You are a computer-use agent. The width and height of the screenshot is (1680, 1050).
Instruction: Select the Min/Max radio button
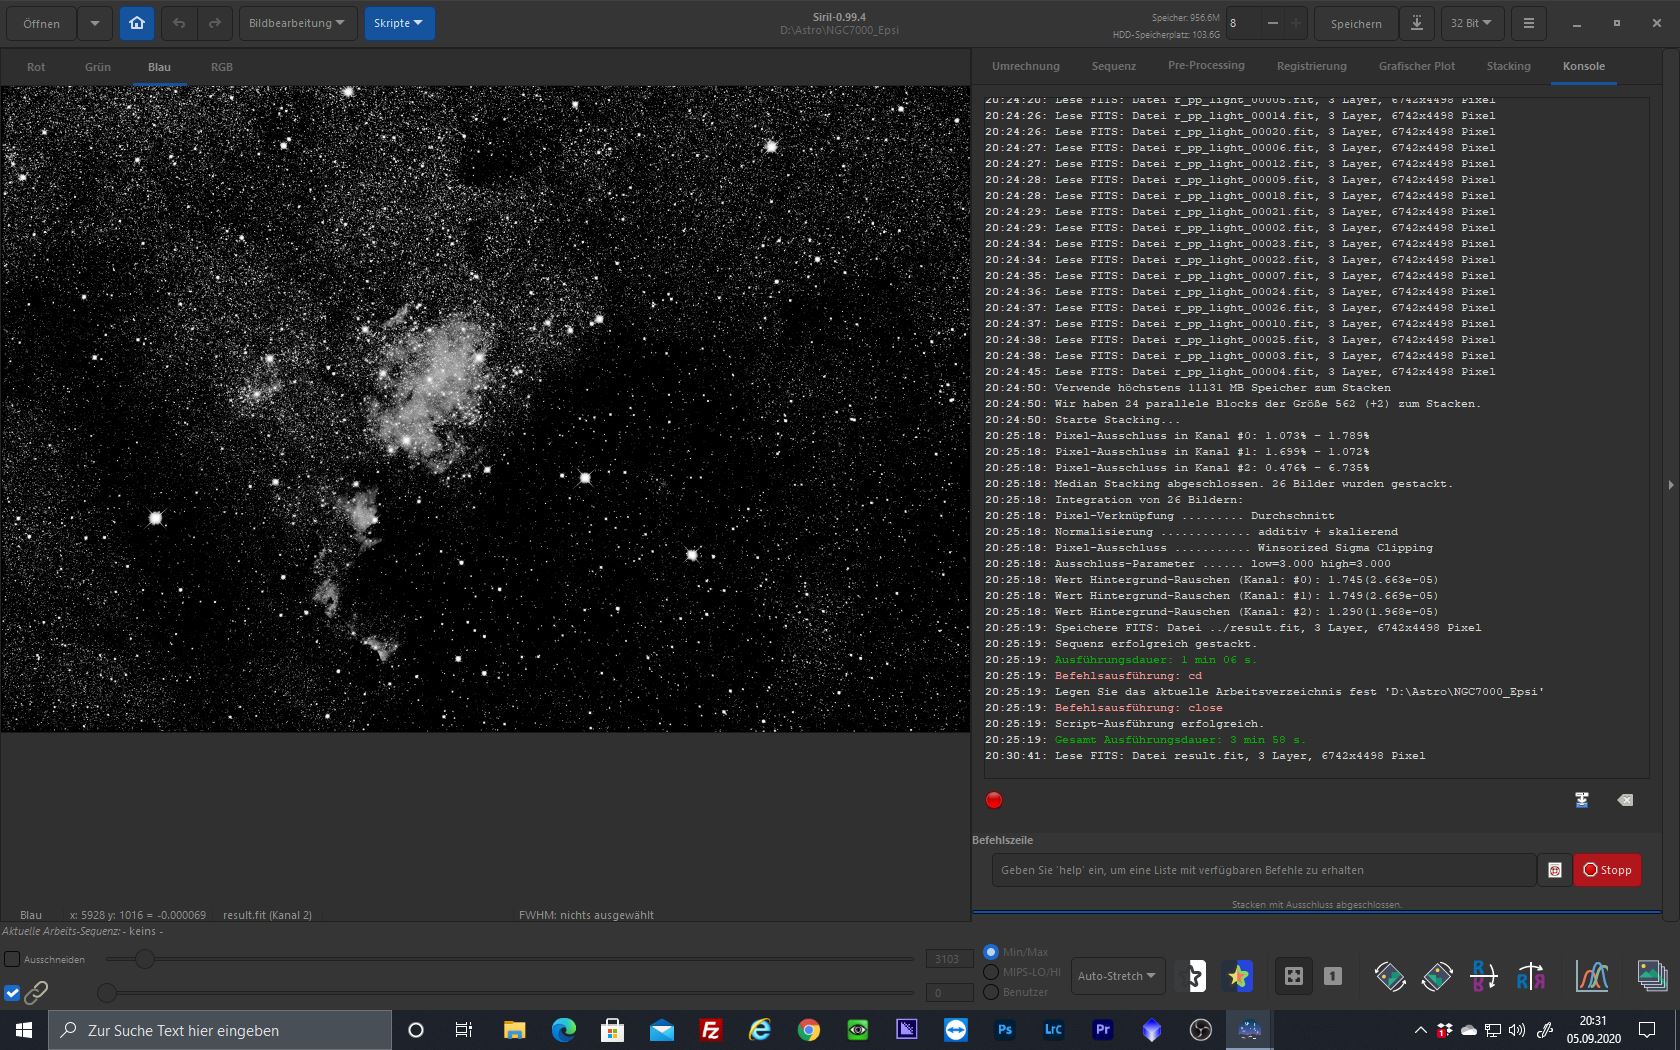(x=991, y=952)
